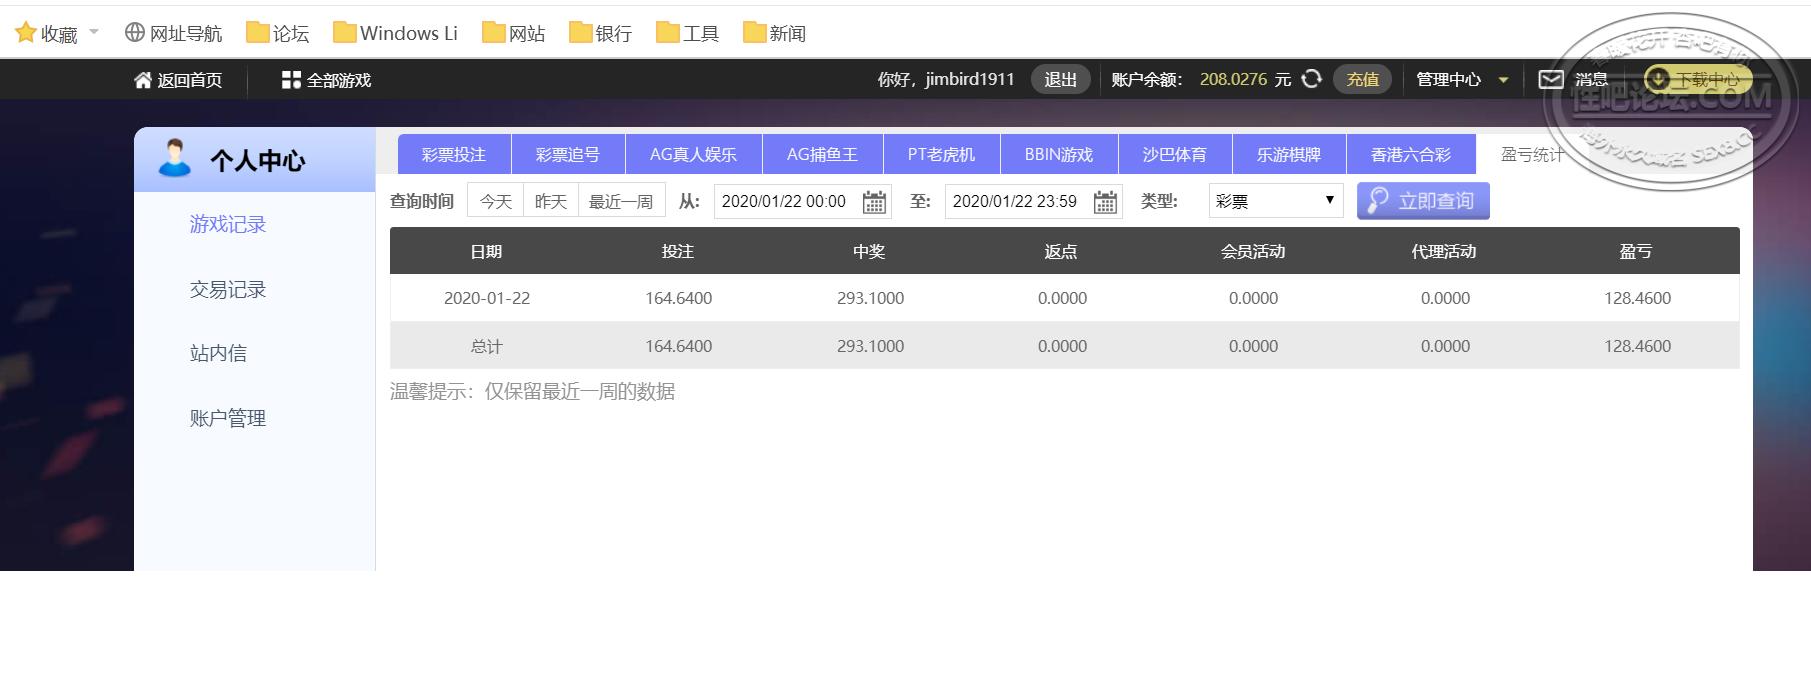Click the 返点 column header
Viewport: 1811px width, 697px height.
tap(1061, 251)
